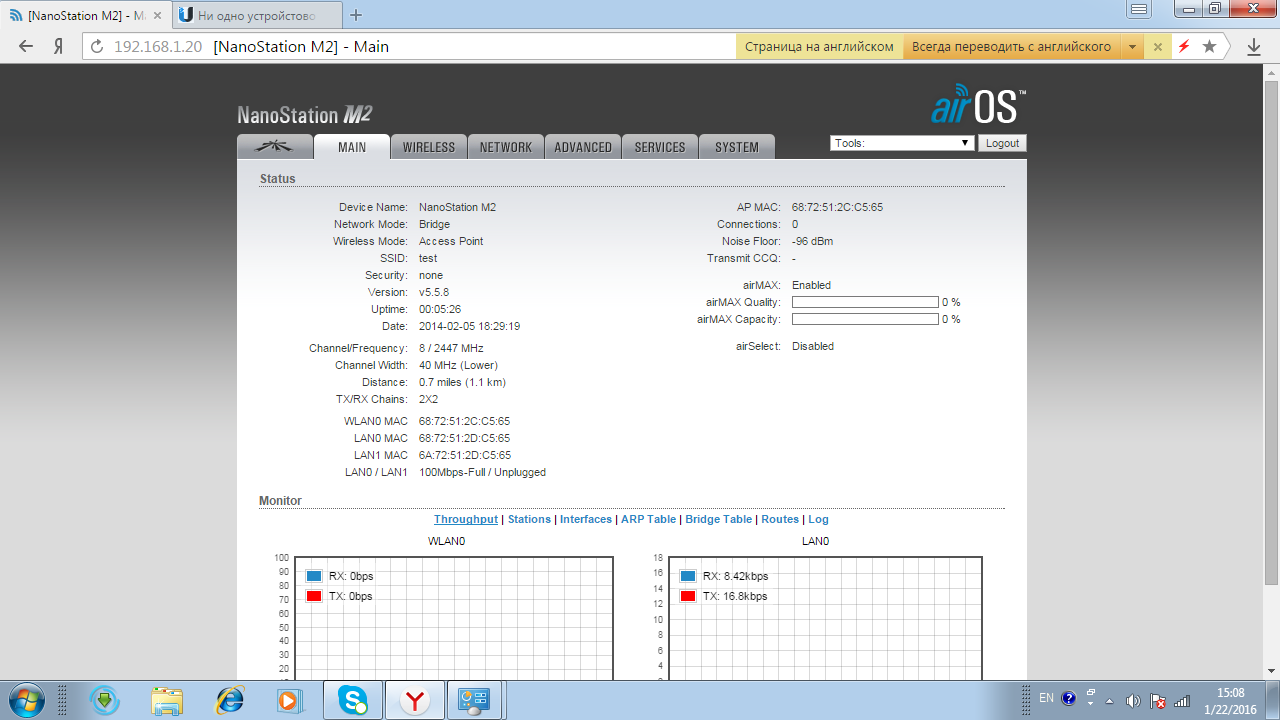
Task: Open media player in taskbar
Action: [290, 700]
